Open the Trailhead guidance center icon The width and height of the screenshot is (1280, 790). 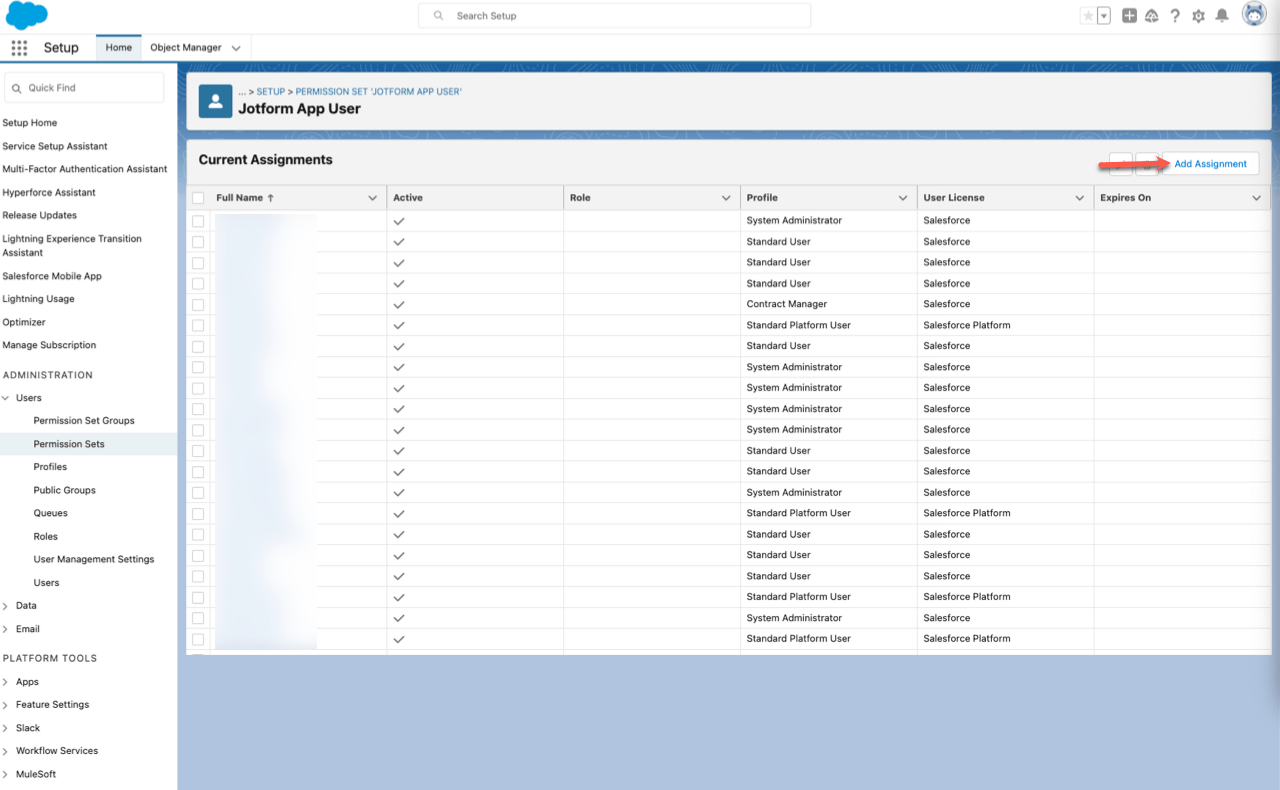tap(1152, 16)
